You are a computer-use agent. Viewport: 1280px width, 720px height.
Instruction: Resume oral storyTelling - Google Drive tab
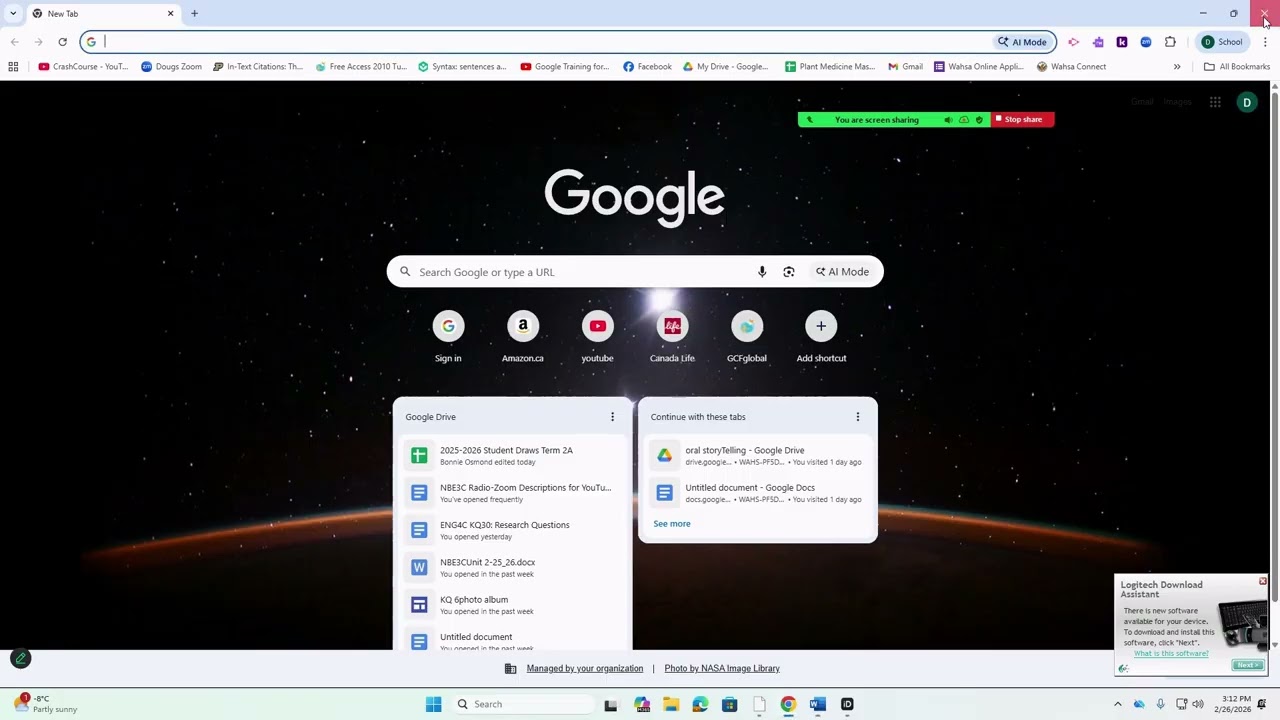coord(758,455)
